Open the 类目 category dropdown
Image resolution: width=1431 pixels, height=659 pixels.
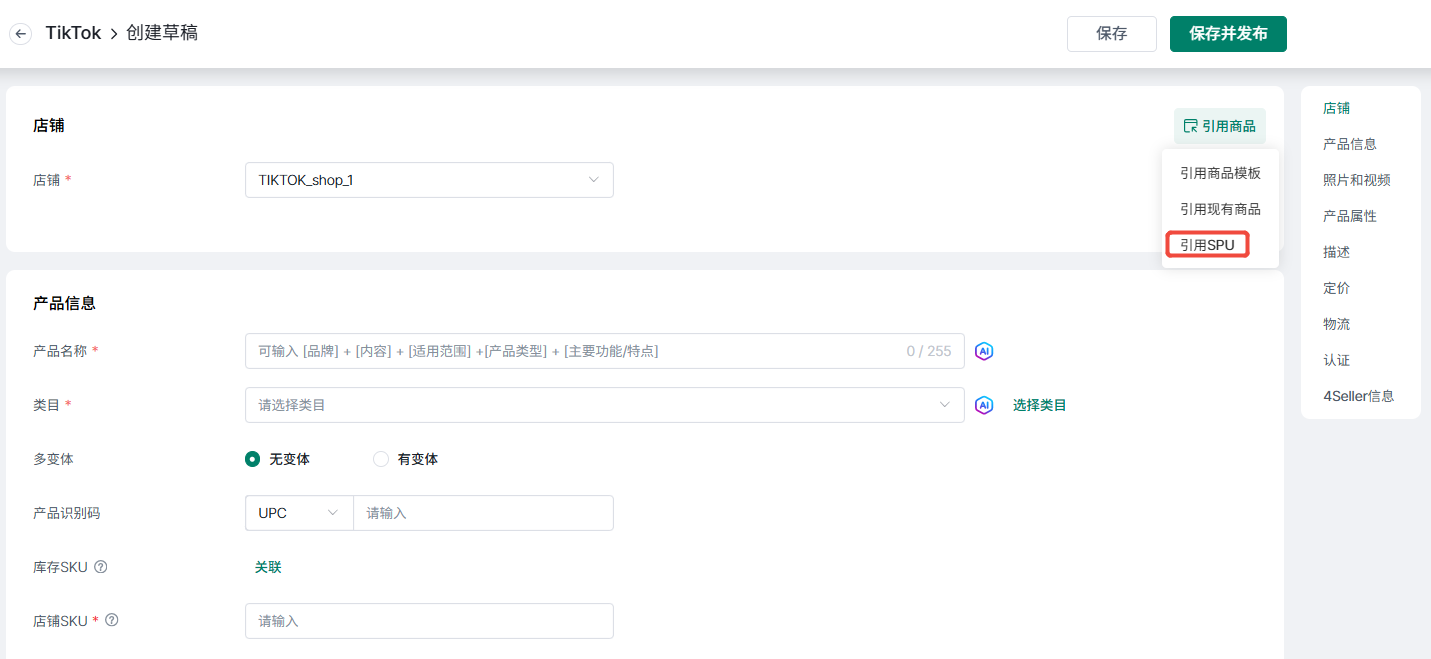[x=605, y=405]
